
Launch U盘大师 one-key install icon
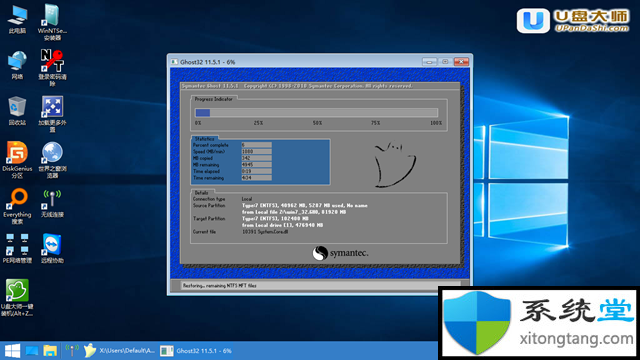tap(17, 298)
